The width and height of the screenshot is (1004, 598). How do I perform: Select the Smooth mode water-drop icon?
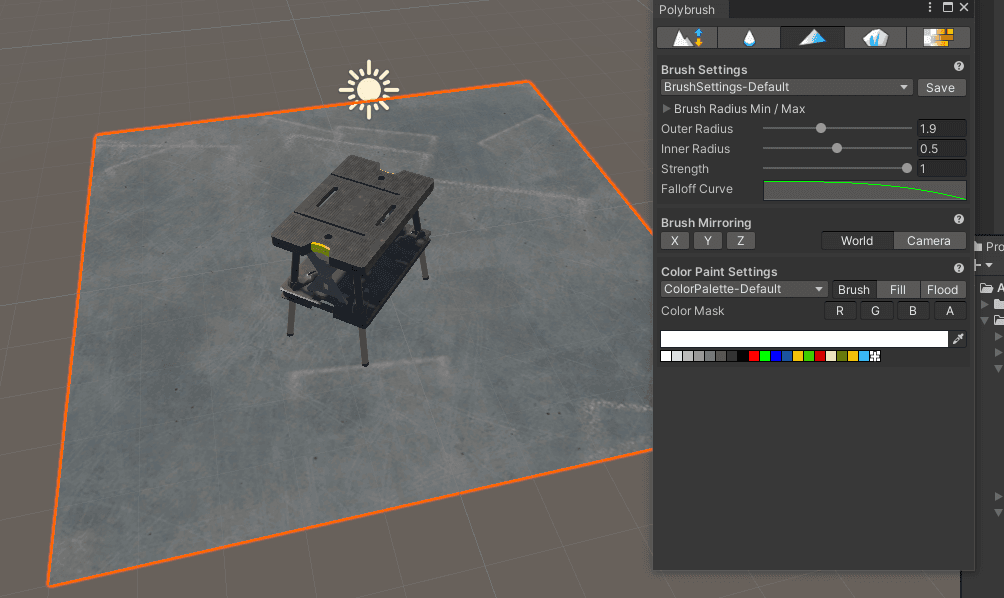tap(749, 38)
